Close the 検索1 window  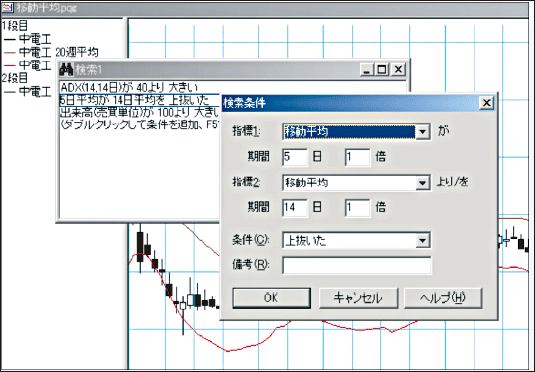coord(398,70)
